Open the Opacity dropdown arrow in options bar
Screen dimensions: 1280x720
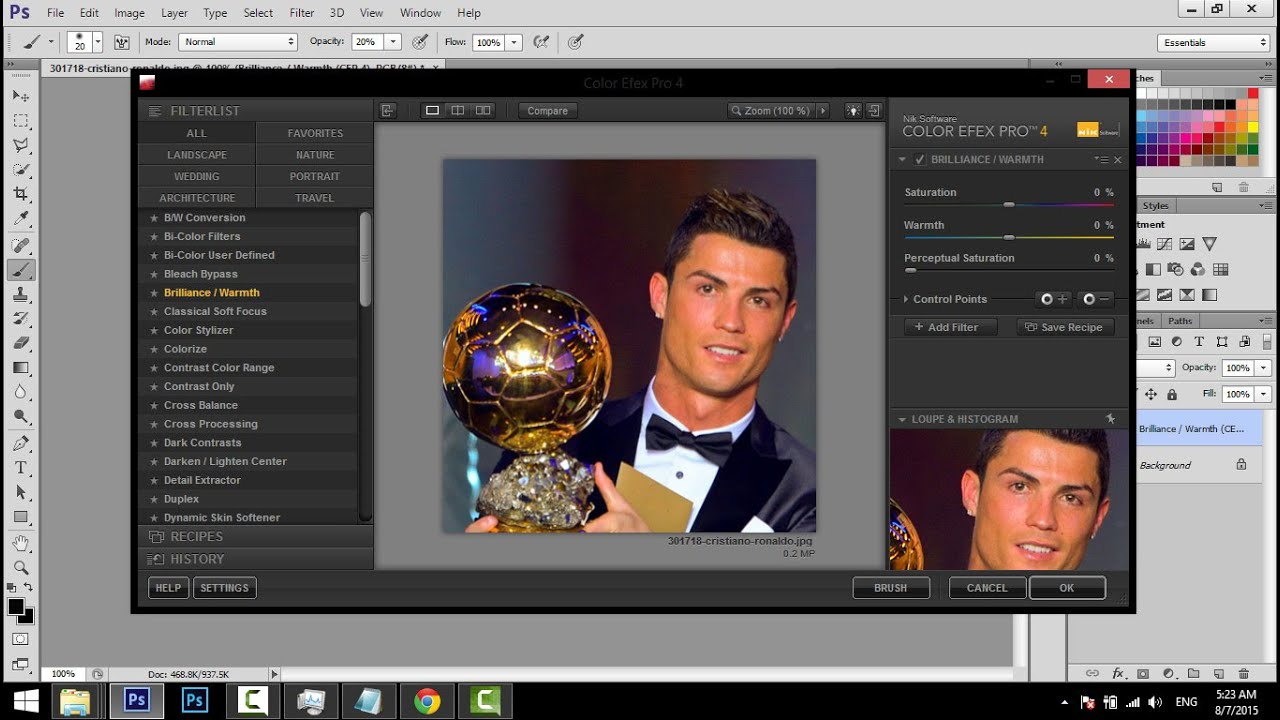[393, 42]
